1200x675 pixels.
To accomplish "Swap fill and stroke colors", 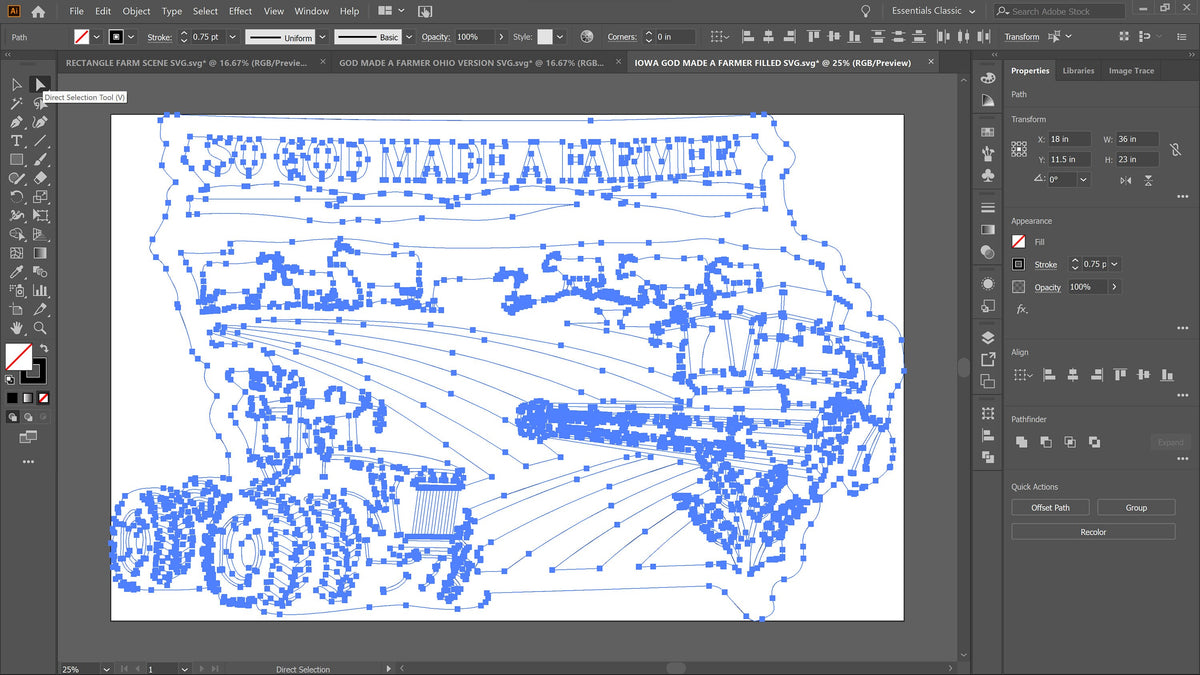I will coord(44,349).
